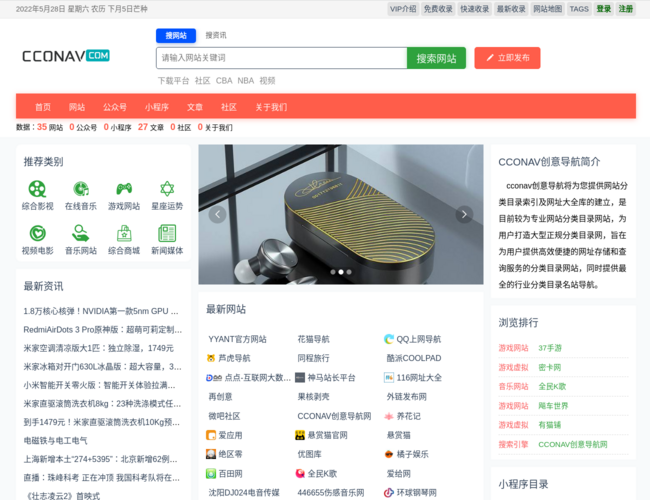Click the CCONAV.COM logo
The width and height of the screenshot is (650, 500).
(66, 56)
